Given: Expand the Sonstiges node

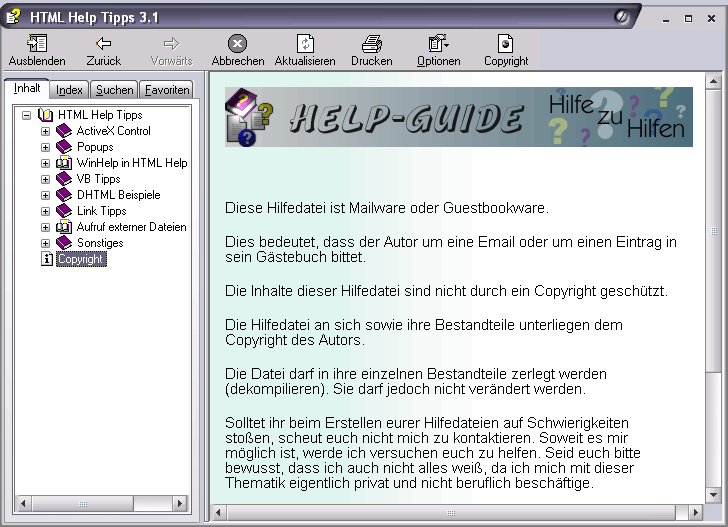Looking at the screenshot, I should pyautogui.click(x=45, y=244).
